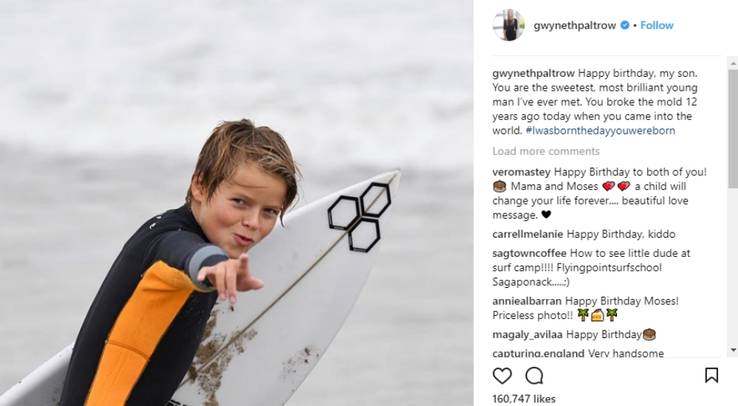Open magaly_avilaa commenter profile
This screenshot has height=406, width=738.
click(x=527, y=334)
